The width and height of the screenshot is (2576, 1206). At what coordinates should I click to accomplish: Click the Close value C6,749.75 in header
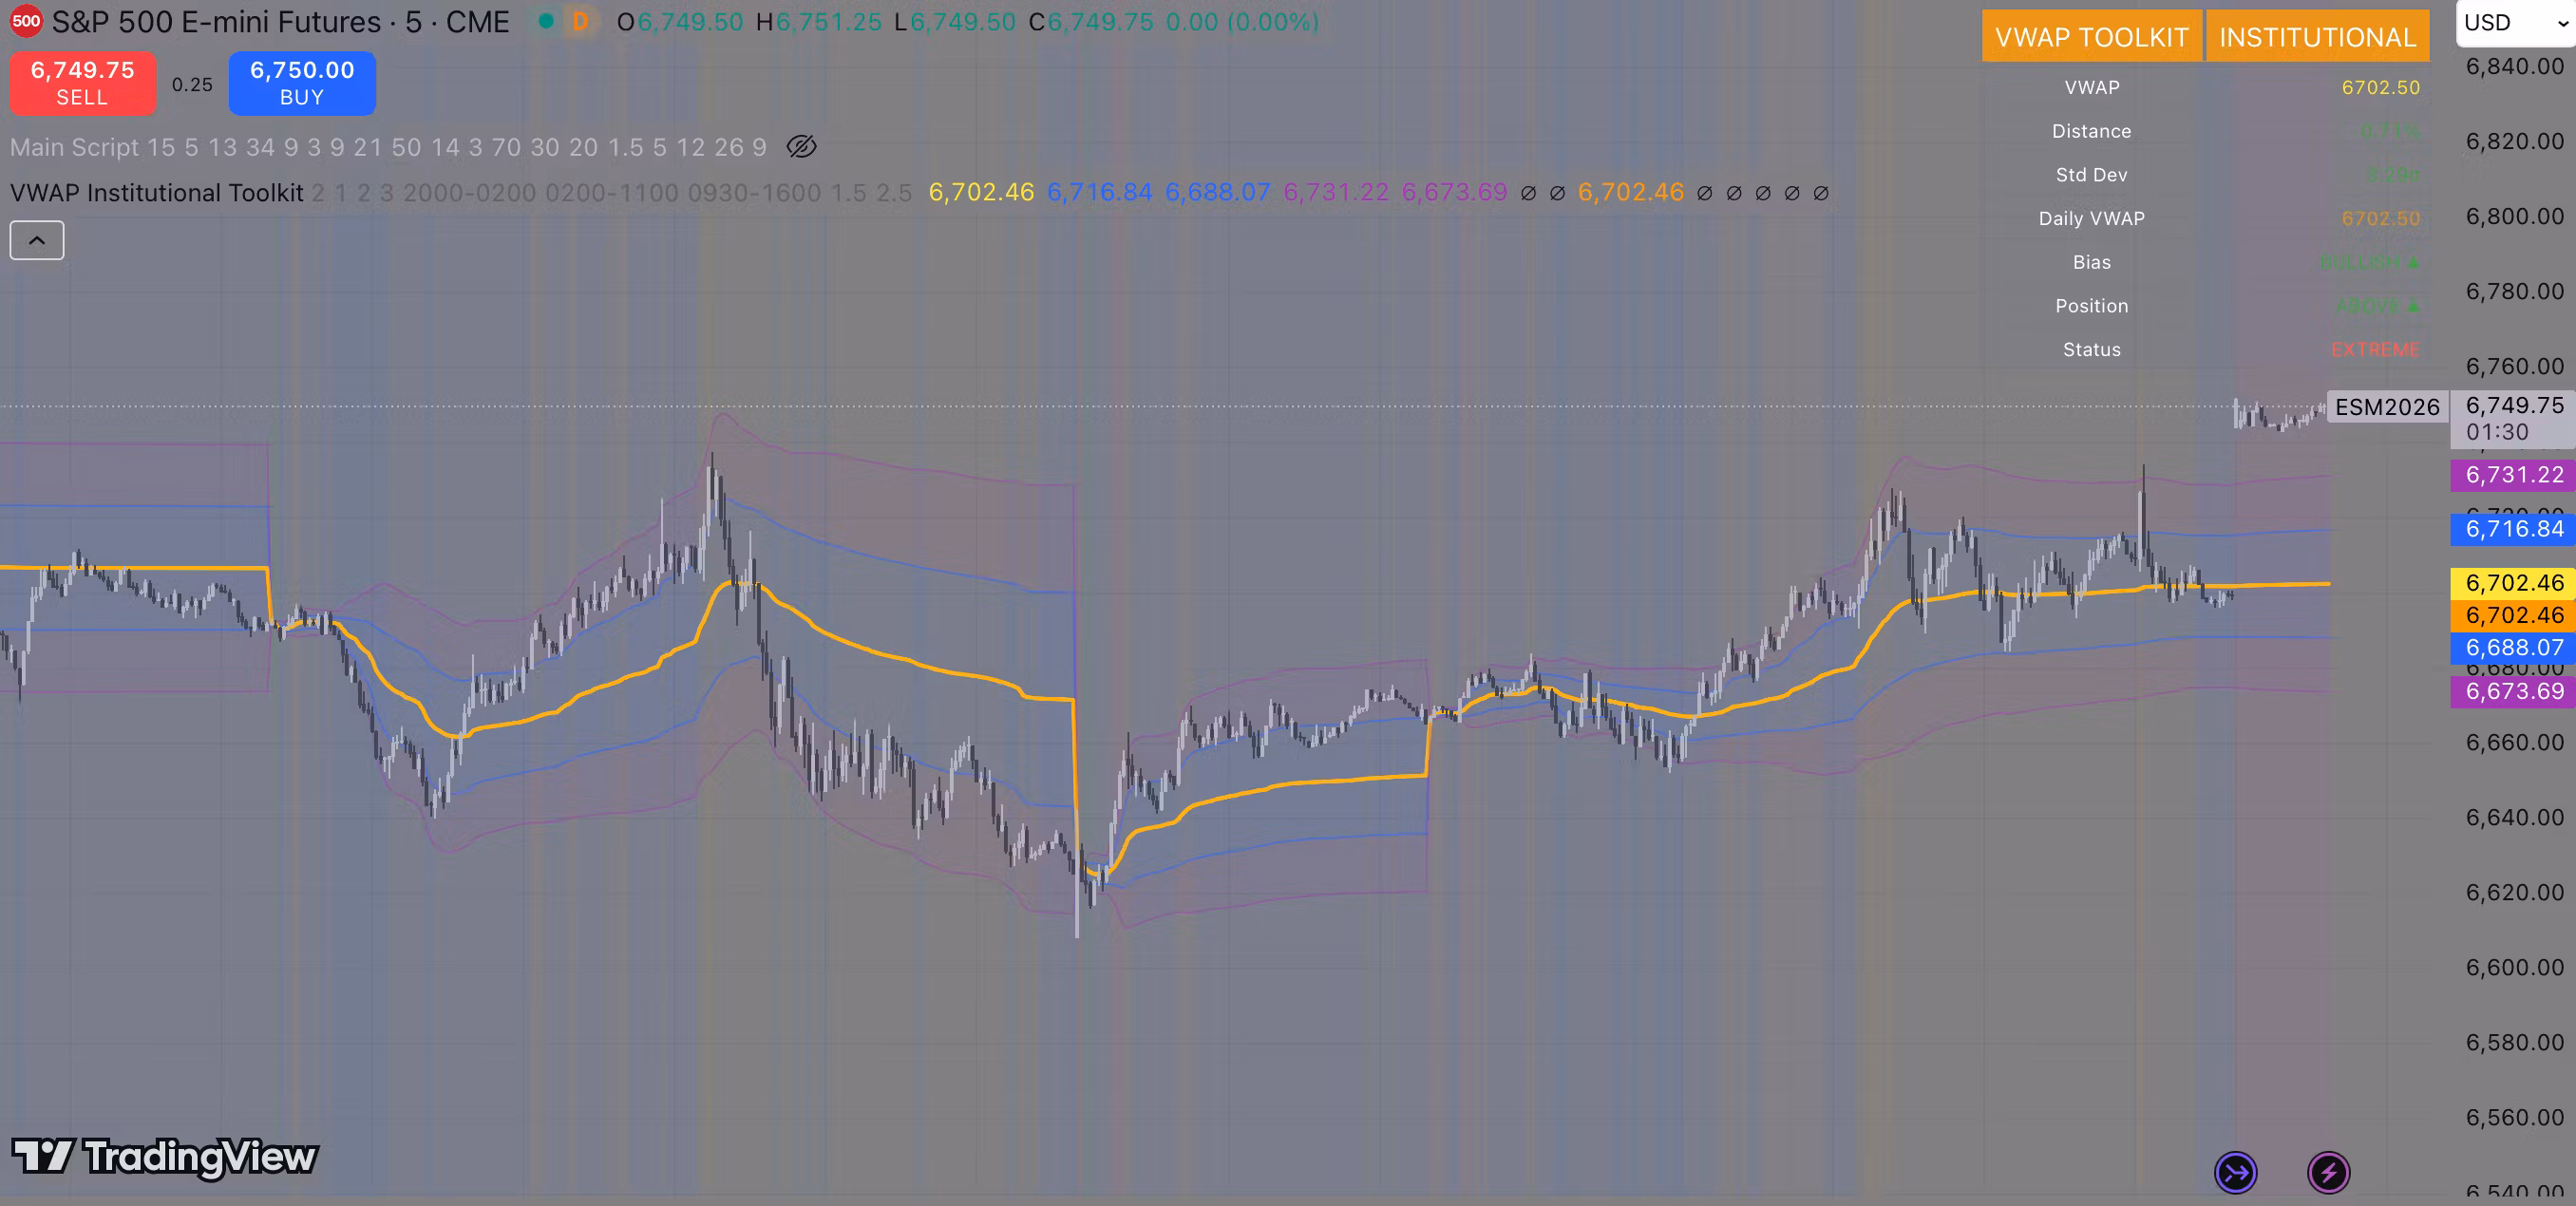tap(1091, 22)
